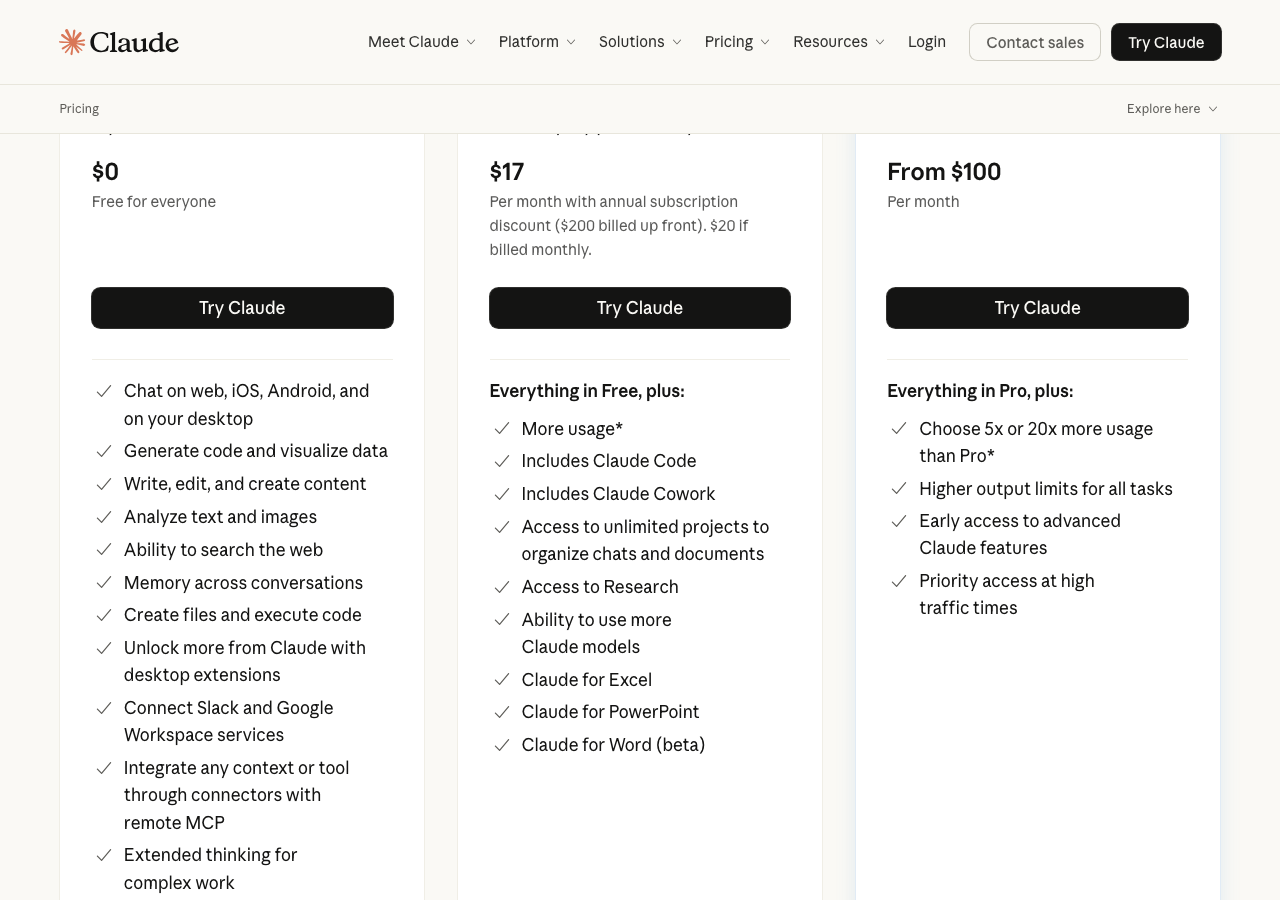Screen dimensions: 1280x900
Task: Click Try Claude button under $17 plan
Action: pos(639,308)
